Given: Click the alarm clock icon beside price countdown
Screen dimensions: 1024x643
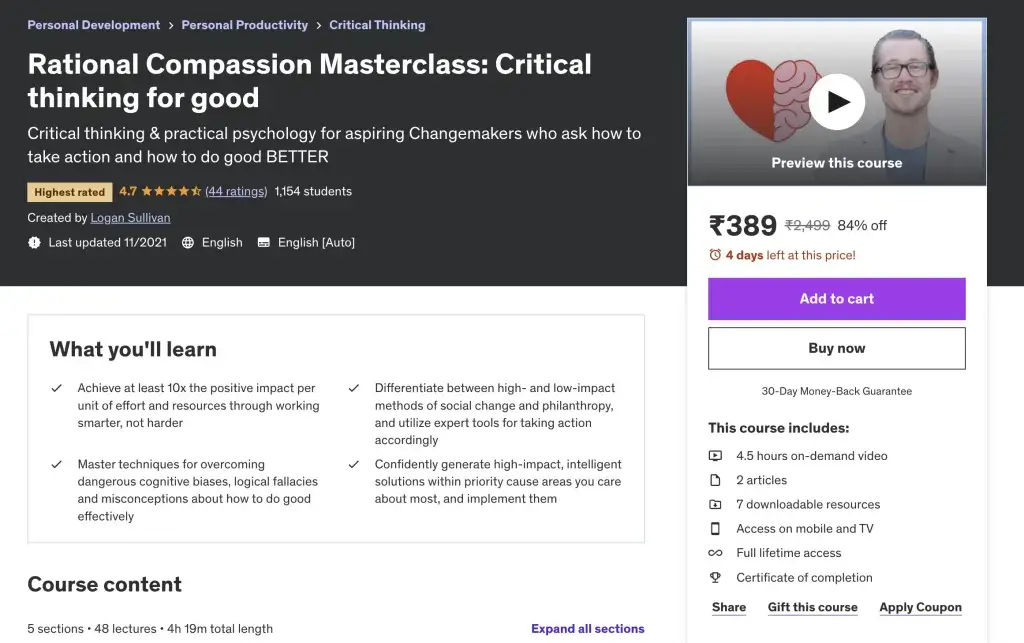Looking at the screenshot, I should [x=715, y=255].
